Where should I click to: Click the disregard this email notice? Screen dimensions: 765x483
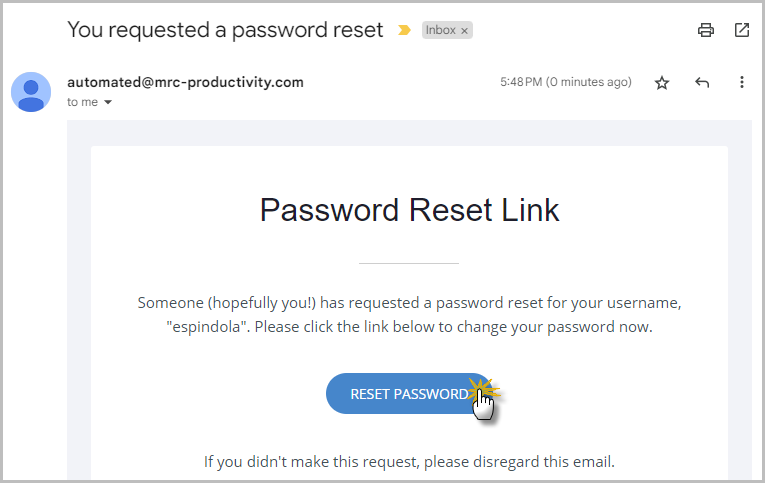(x=409, y=462)
